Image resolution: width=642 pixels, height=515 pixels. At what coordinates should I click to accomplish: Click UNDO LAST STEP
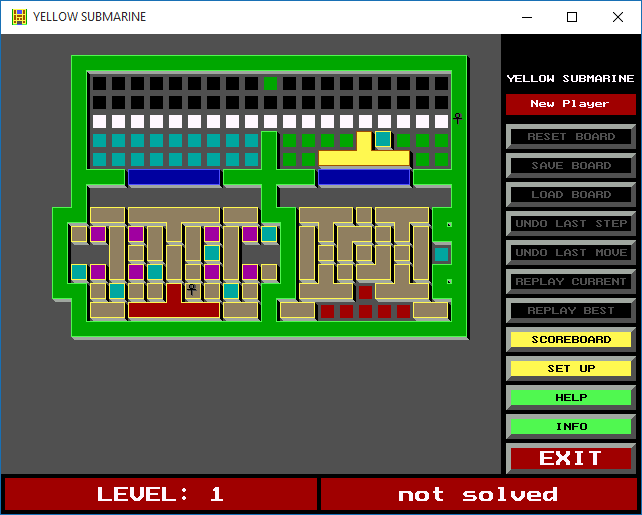571,224
